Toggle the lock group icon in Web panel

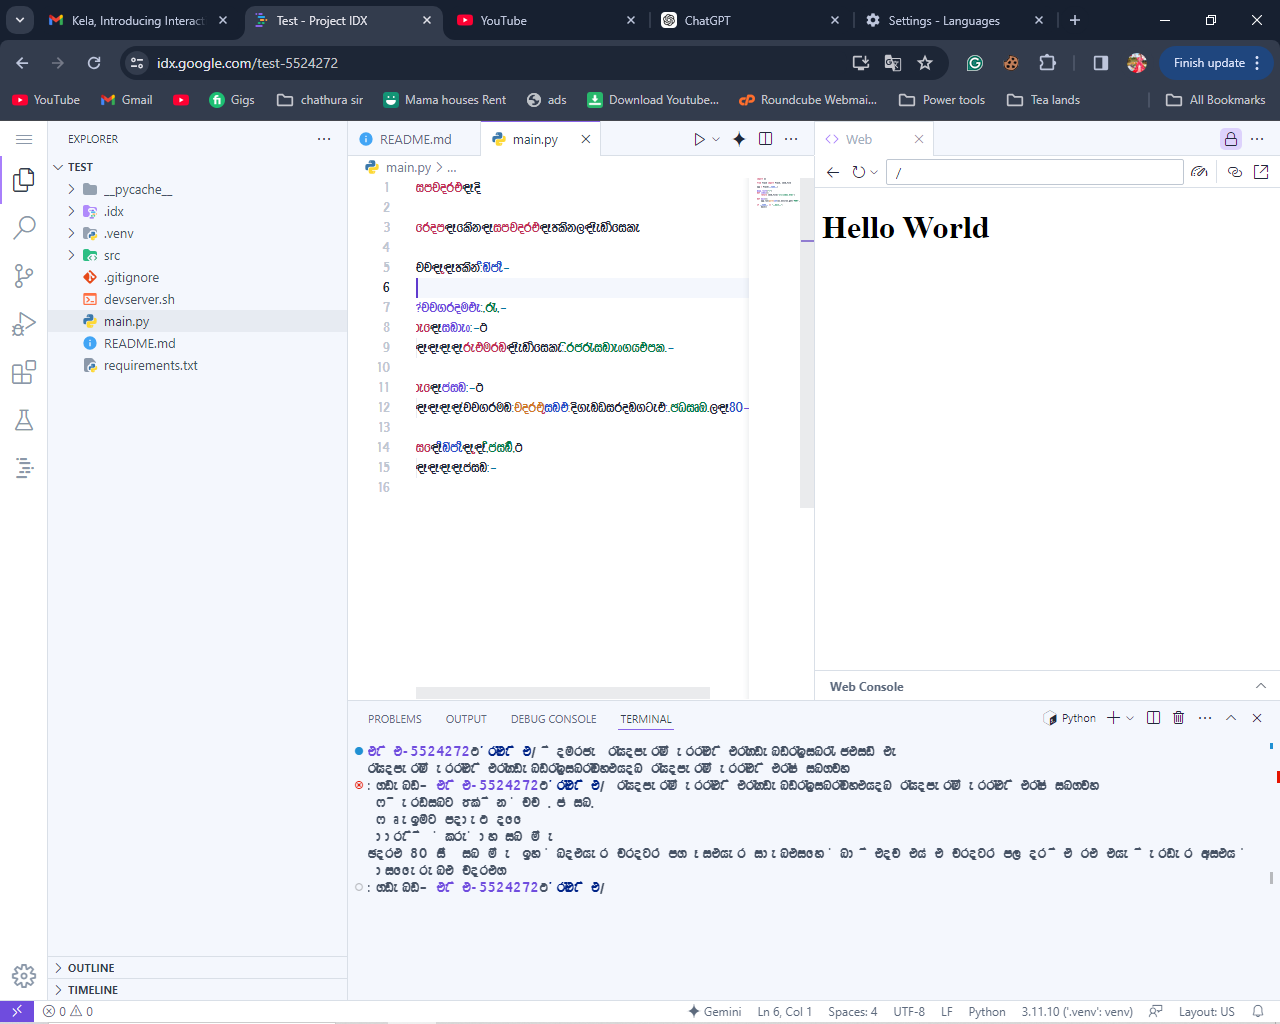(1231, 139)
